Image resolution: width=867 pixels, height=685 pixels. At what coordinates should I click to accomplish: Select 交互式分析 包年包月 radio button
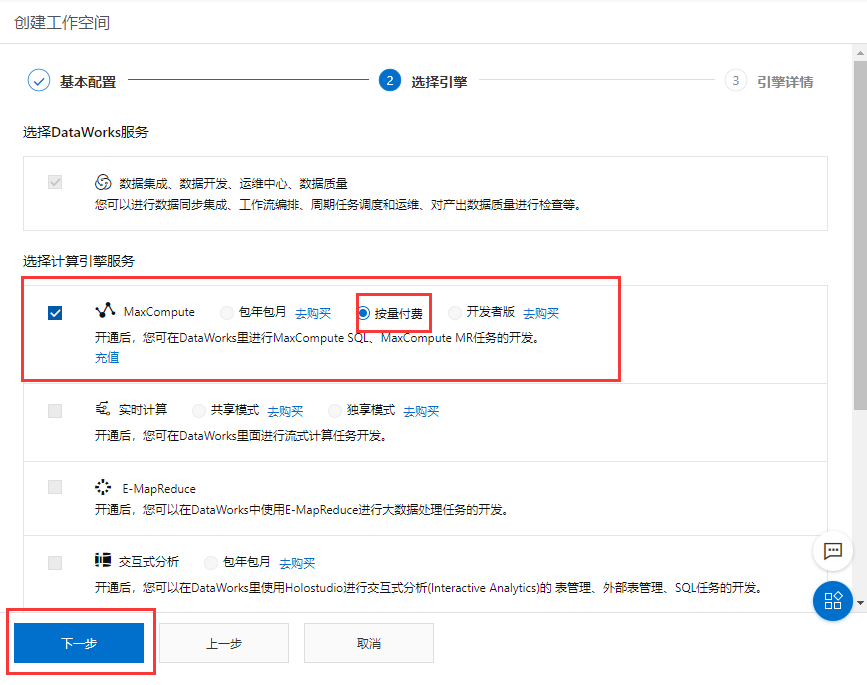coord(211,563)
